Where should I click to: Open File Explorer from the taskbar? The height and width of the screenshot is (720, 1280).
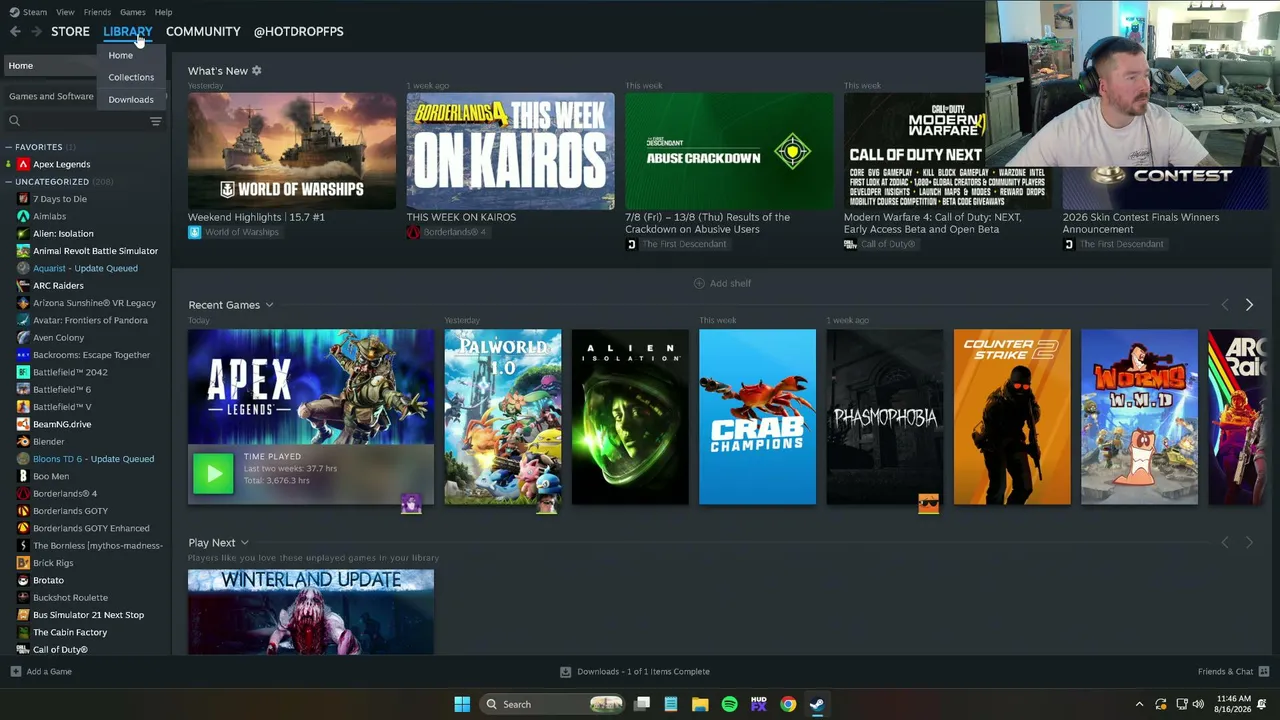(x=700, y=704)
